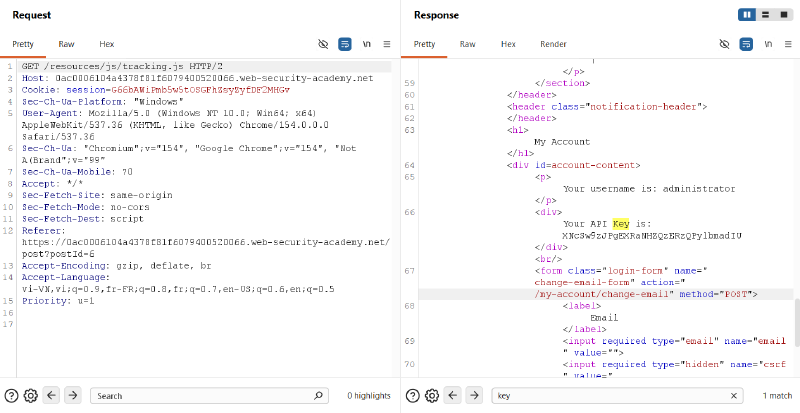This screenshot has width=800, height=413.
Task: Click Response search field containing 'key'
Action: tap(617, 396)
